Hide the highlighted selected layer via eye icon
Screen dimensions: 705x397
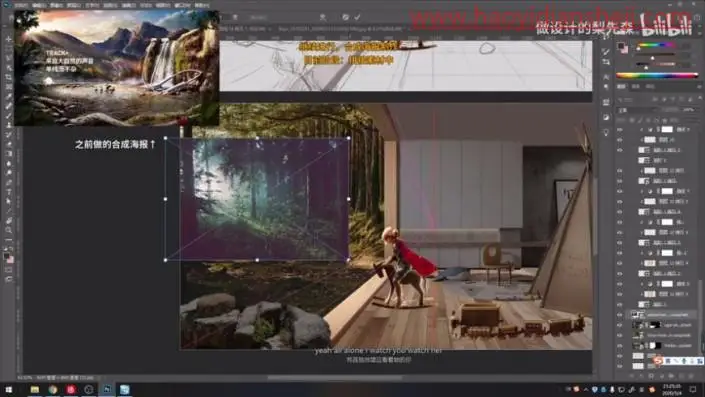pyautogui.click(x=620, y=315)
